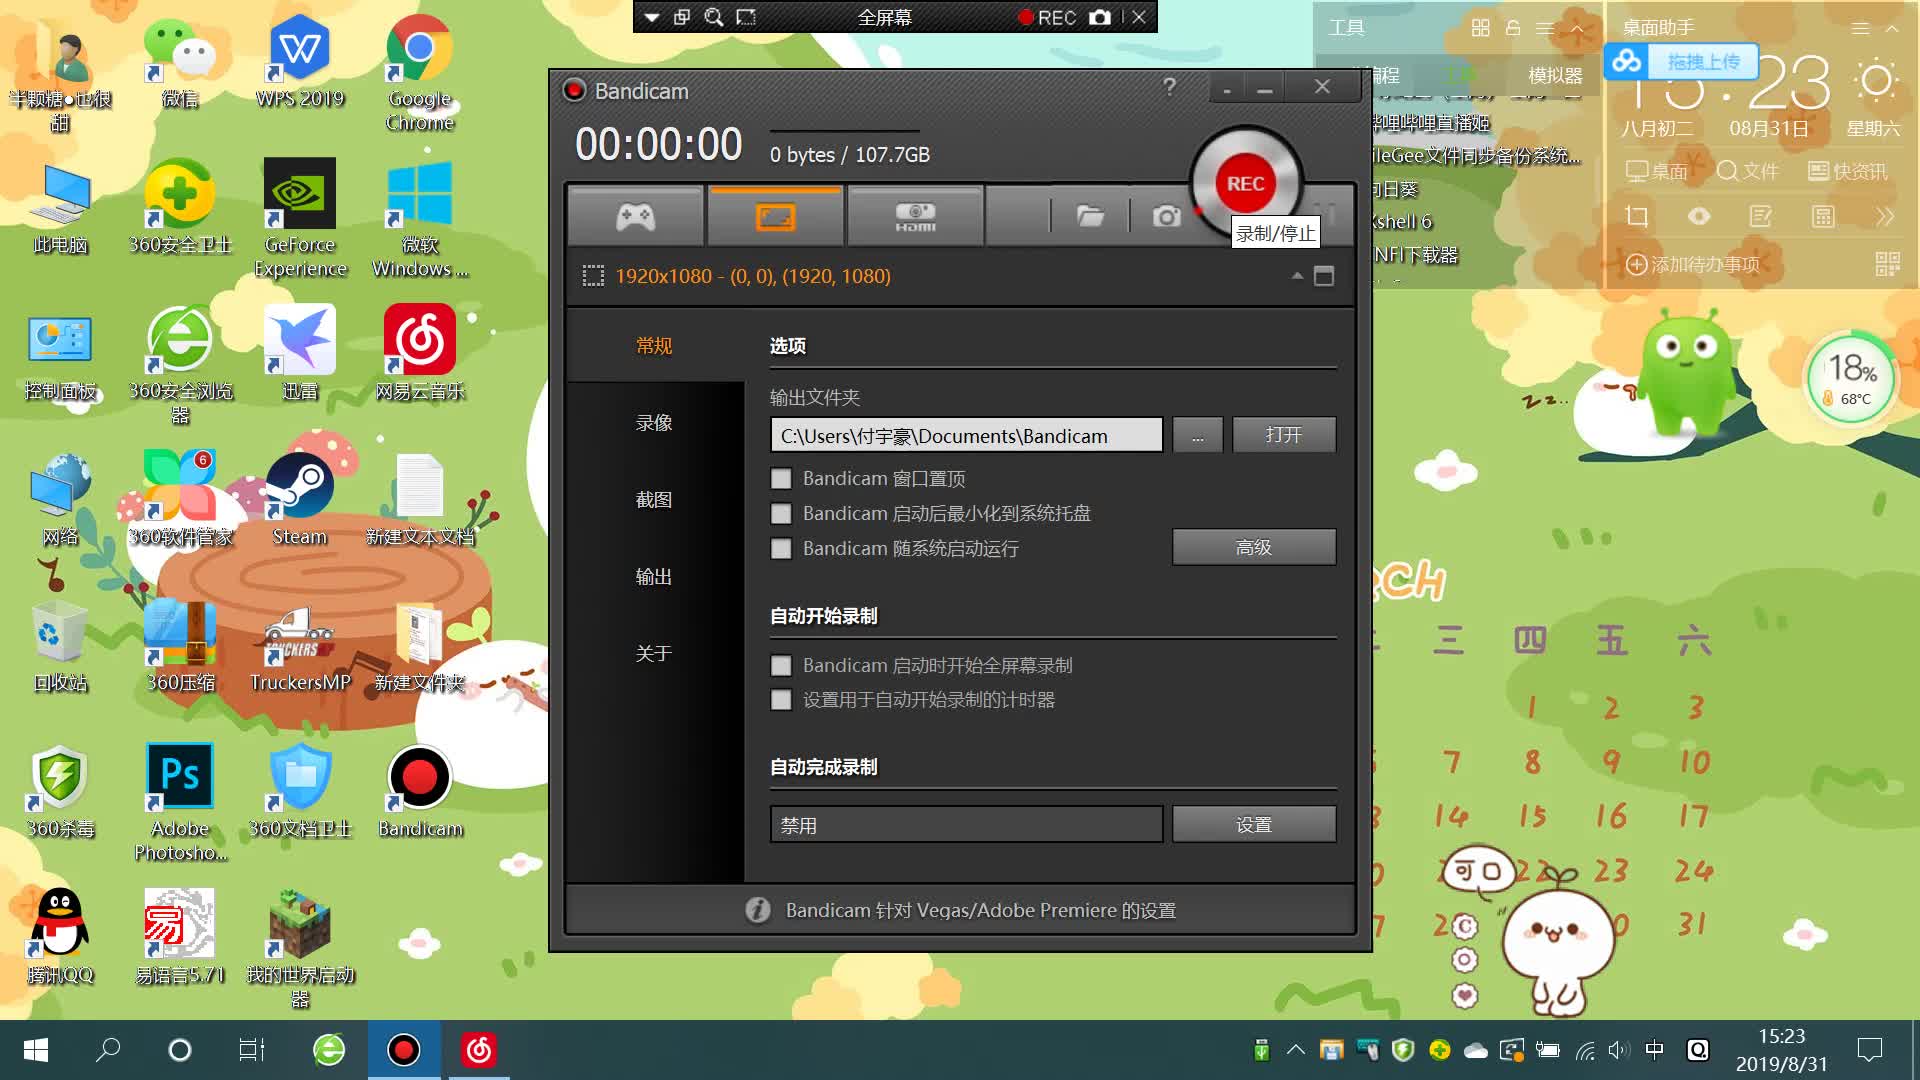Open the 1920x1080 capture area selector

(x=752, y=276)
